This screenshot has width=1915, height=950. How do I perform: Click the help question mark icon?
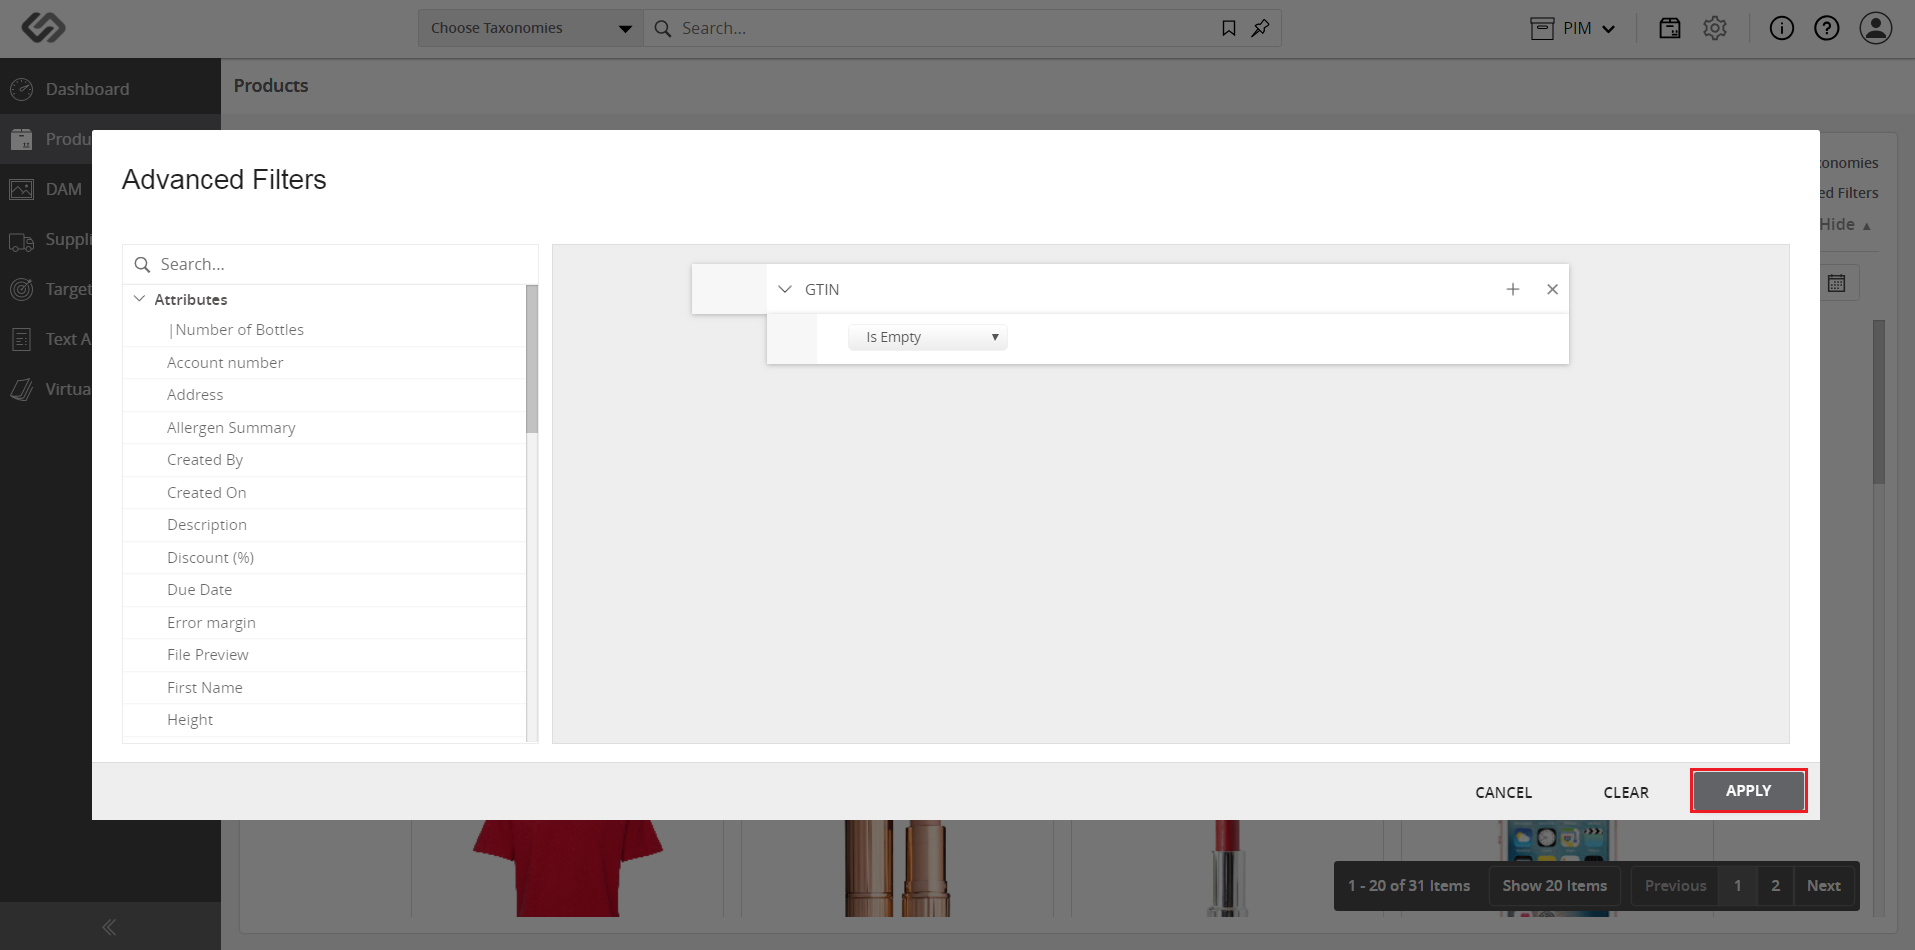(x=1827, y=28)
